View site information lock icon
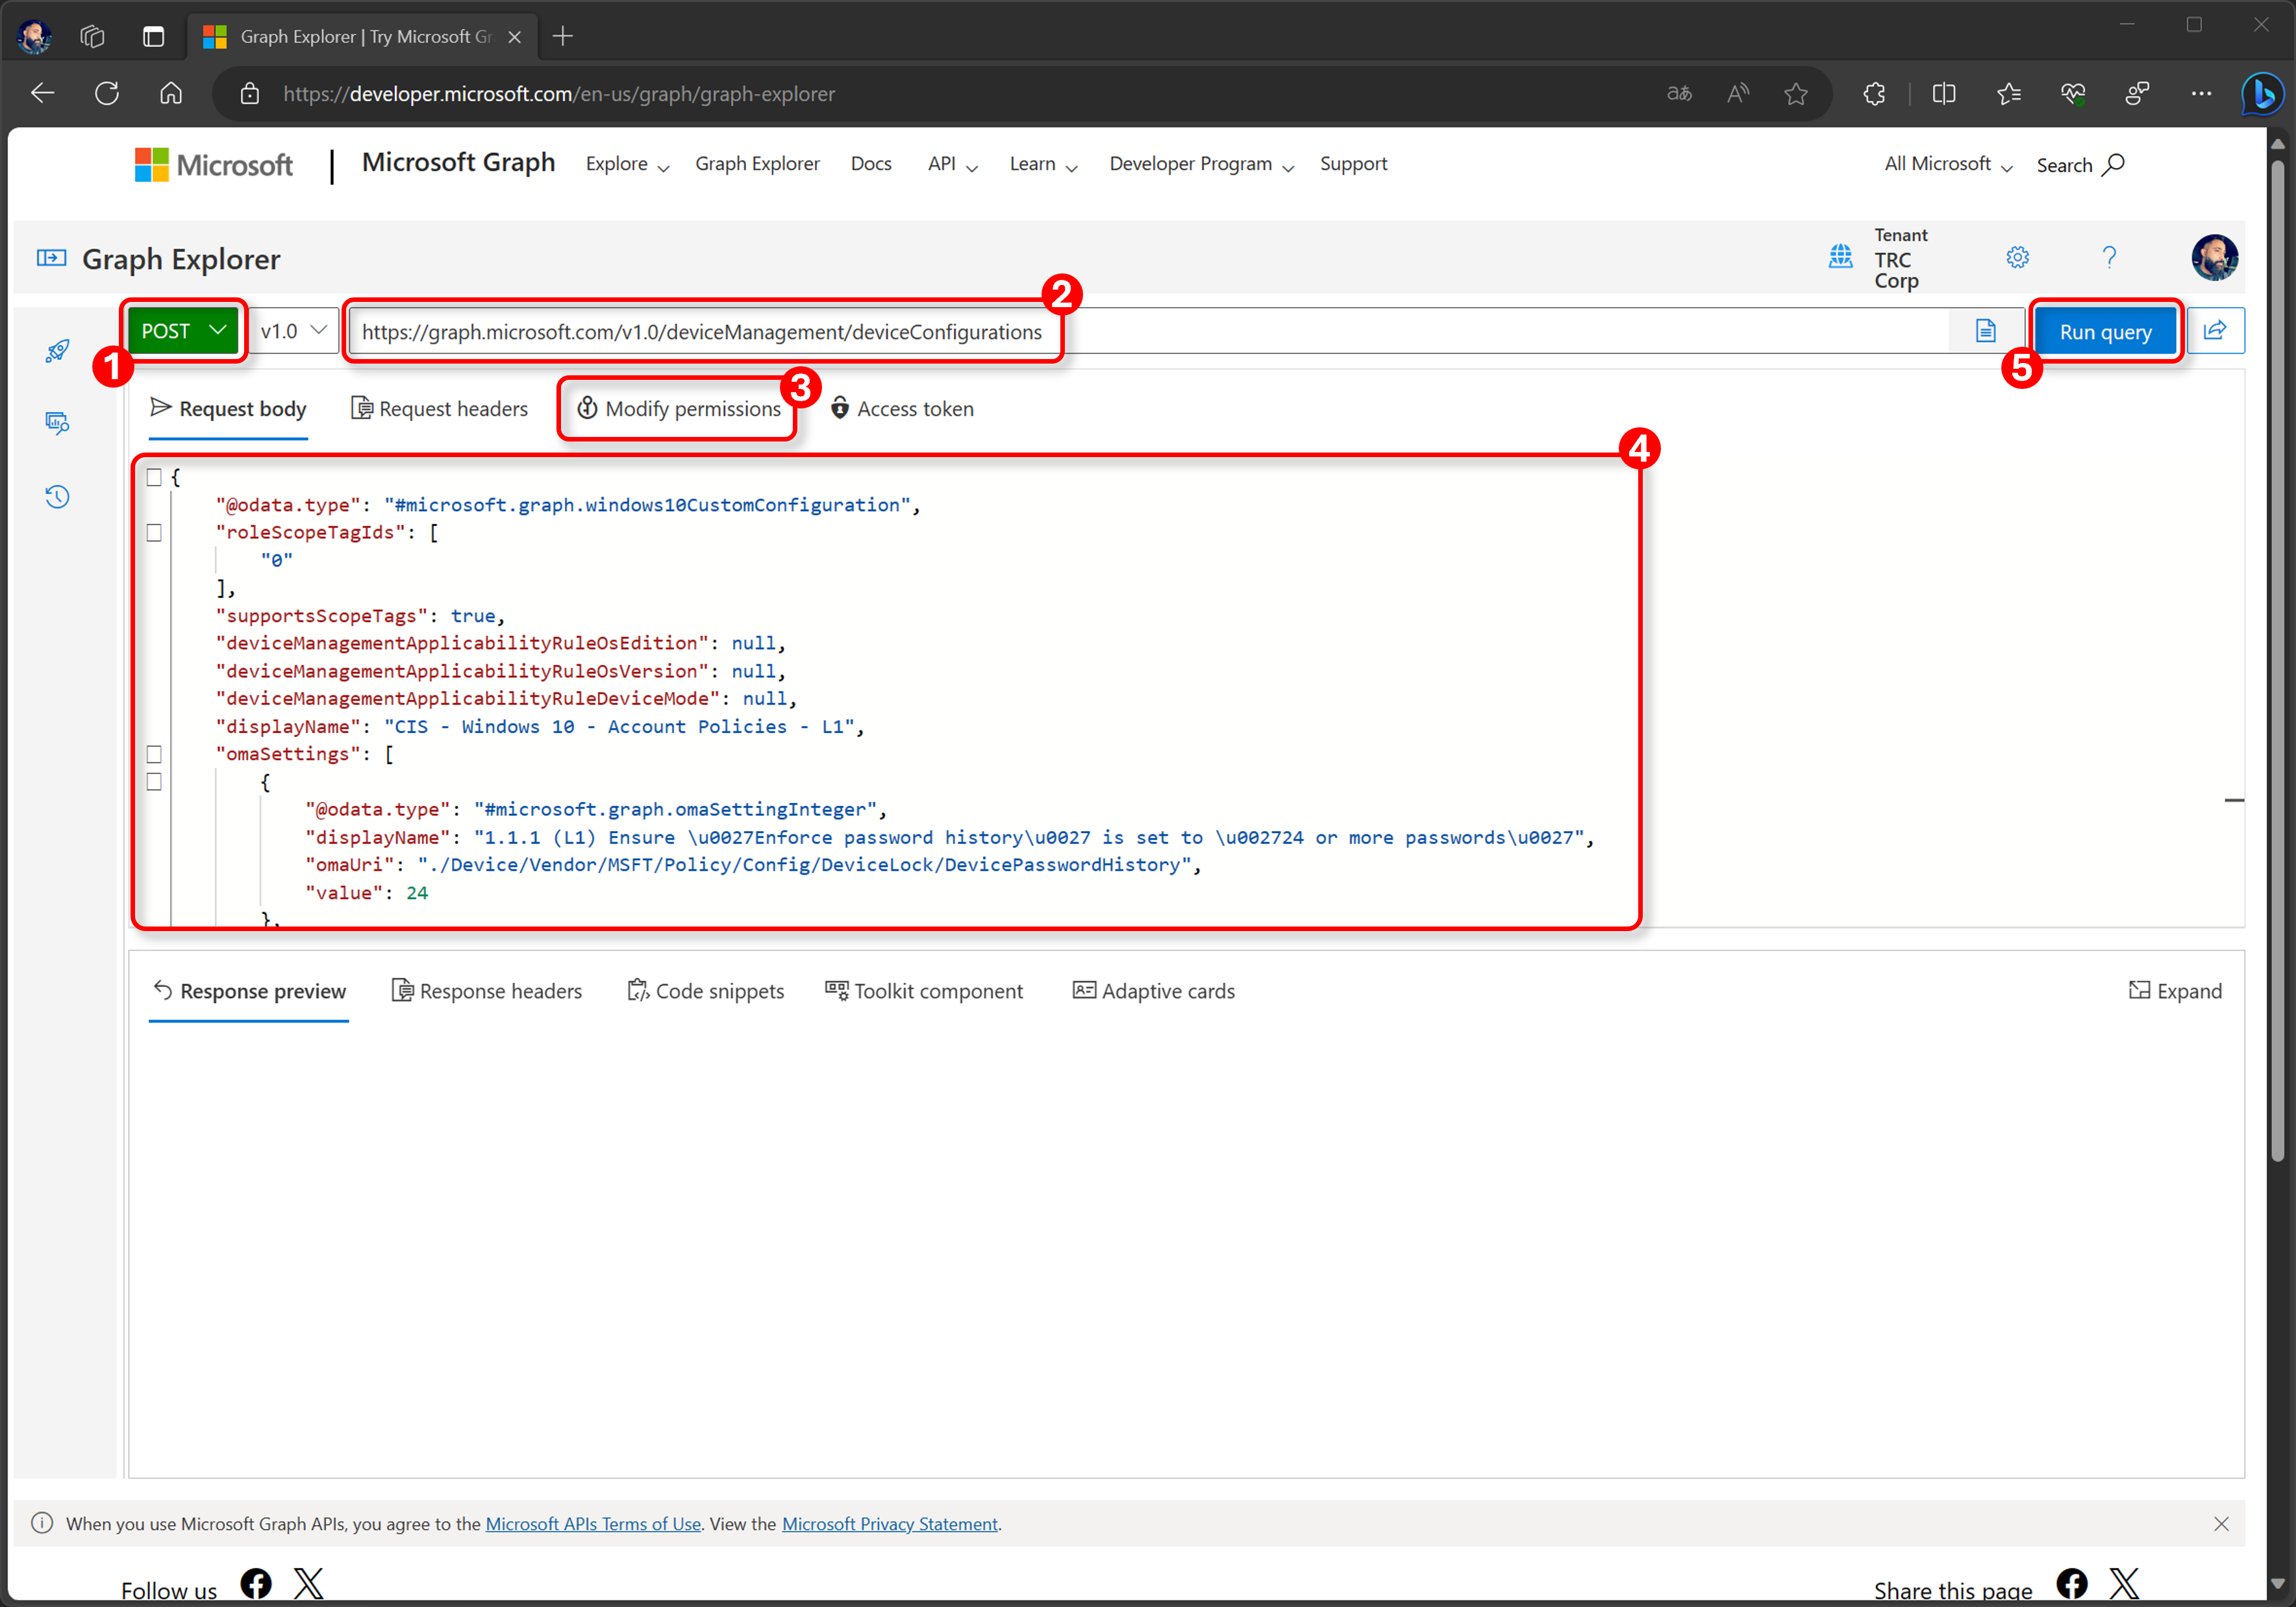The width and height of the screenshot is (2296, 1607). [250, 94]
